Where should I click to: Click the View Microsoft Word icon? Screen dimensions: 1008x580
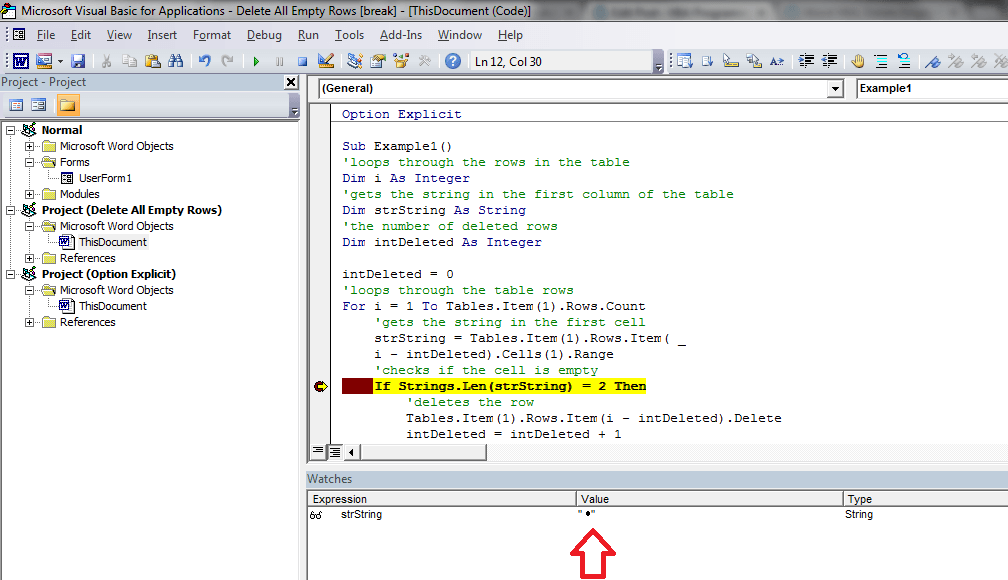(21, 61)
